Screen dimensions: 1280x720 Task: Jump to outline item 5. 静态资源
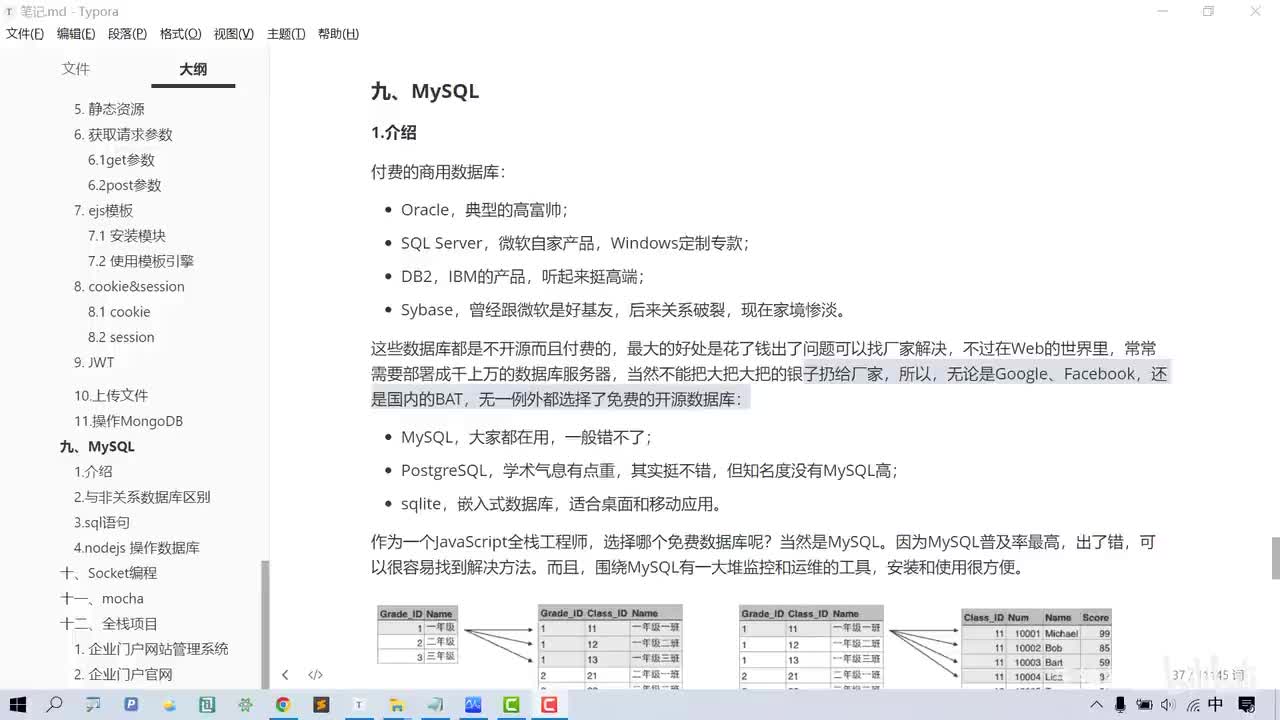coord(109,109)
